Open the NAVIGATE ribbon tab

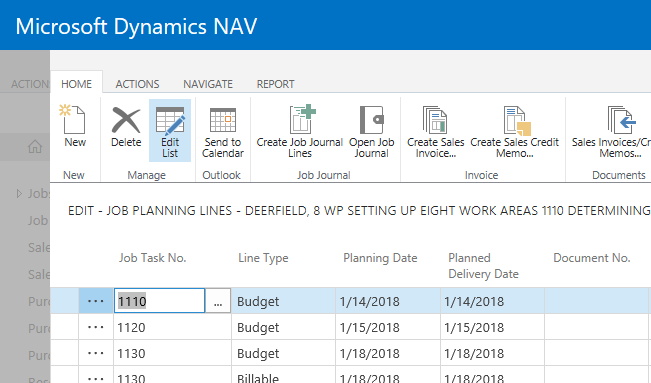coord(208,84)
